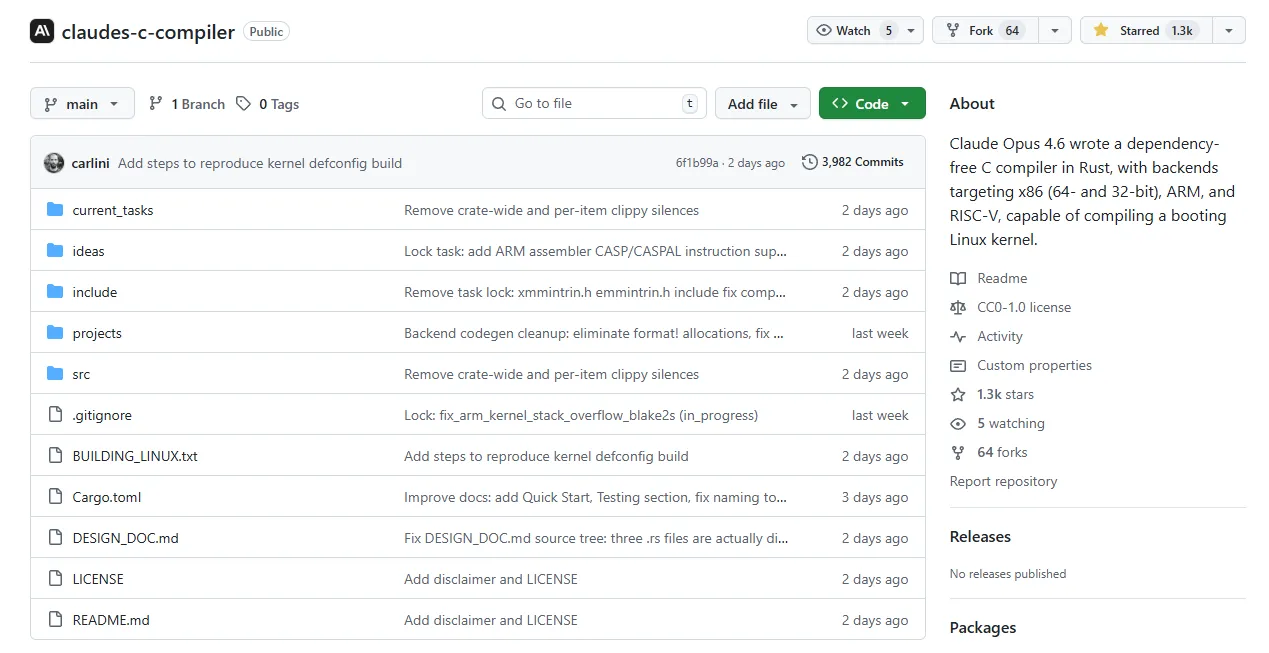This screenshot has height=653, width=1269.
Task: Click the branch icon beside 1 Branch
Action: click(x=155, y=104)
